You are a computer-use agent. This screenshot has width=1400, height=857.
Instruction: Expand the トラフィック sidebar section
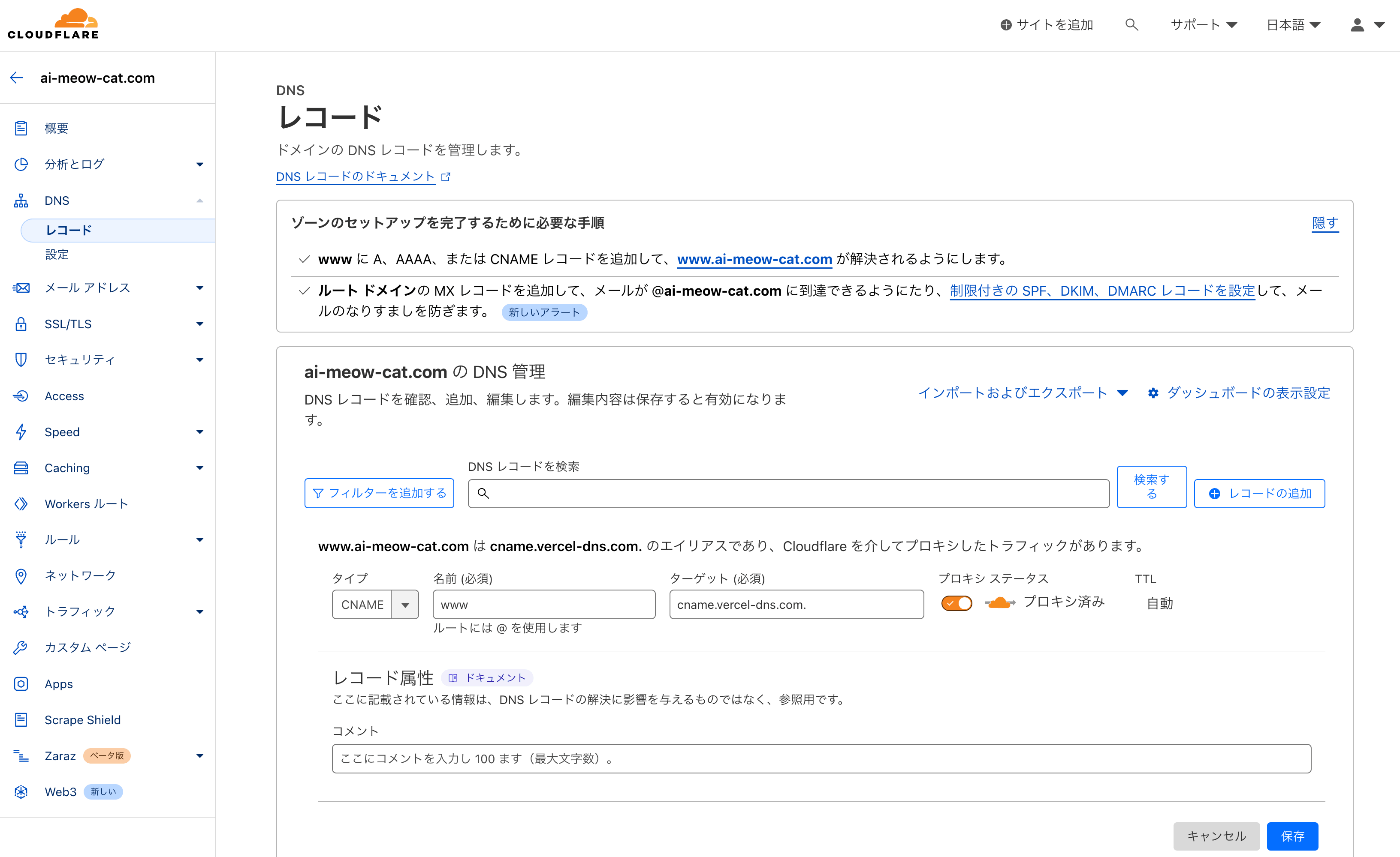click(200, 612)
